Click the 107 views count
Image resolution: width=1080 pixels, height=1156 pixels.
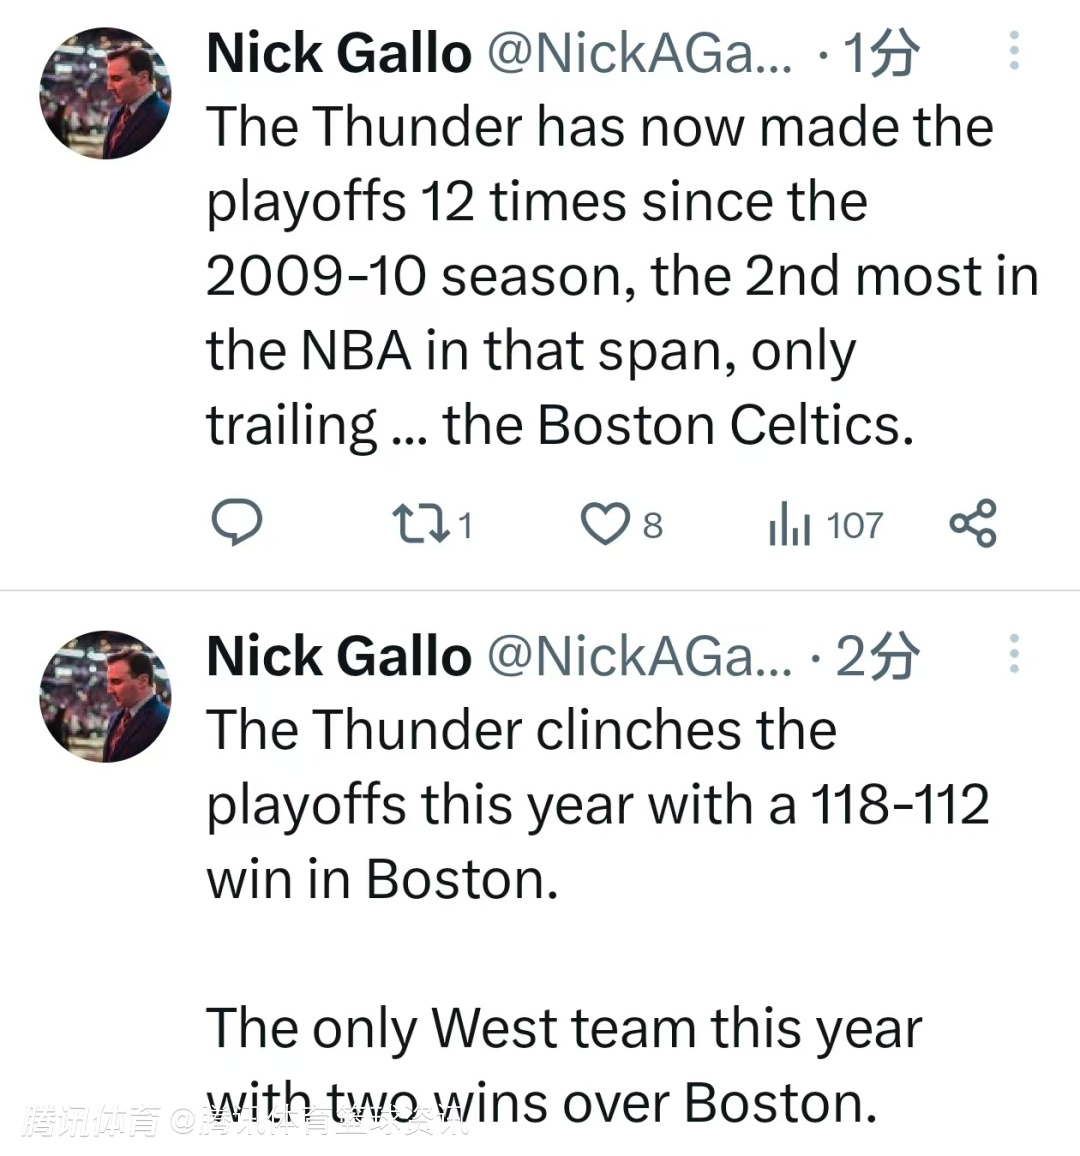point(854,525)
